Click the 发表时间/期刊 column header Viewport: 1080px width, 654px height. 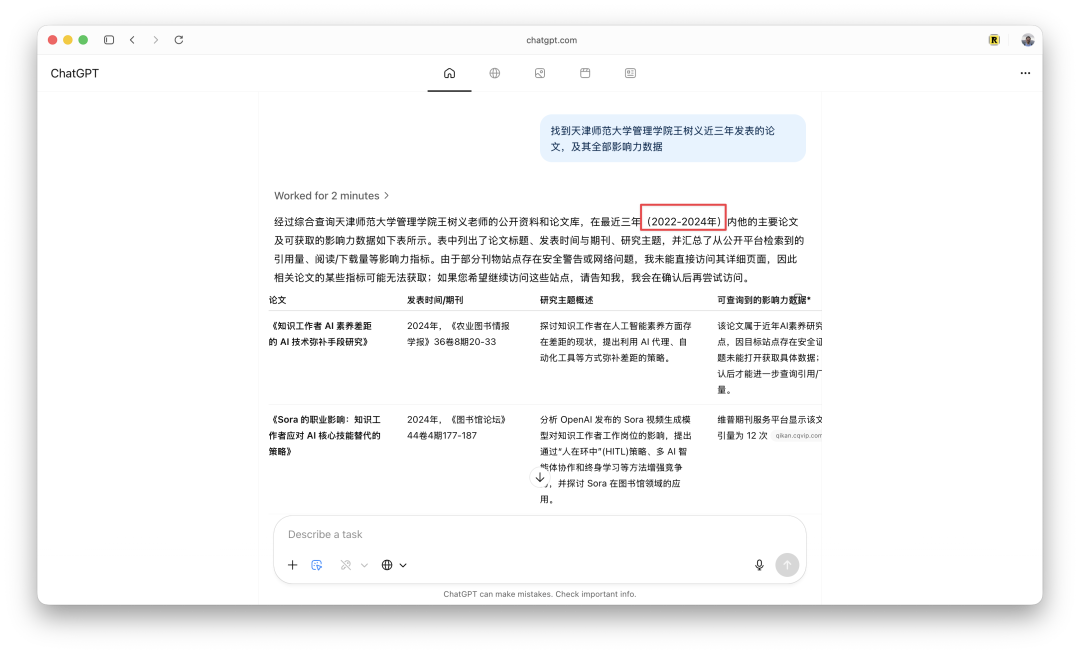tap(435, 300)
